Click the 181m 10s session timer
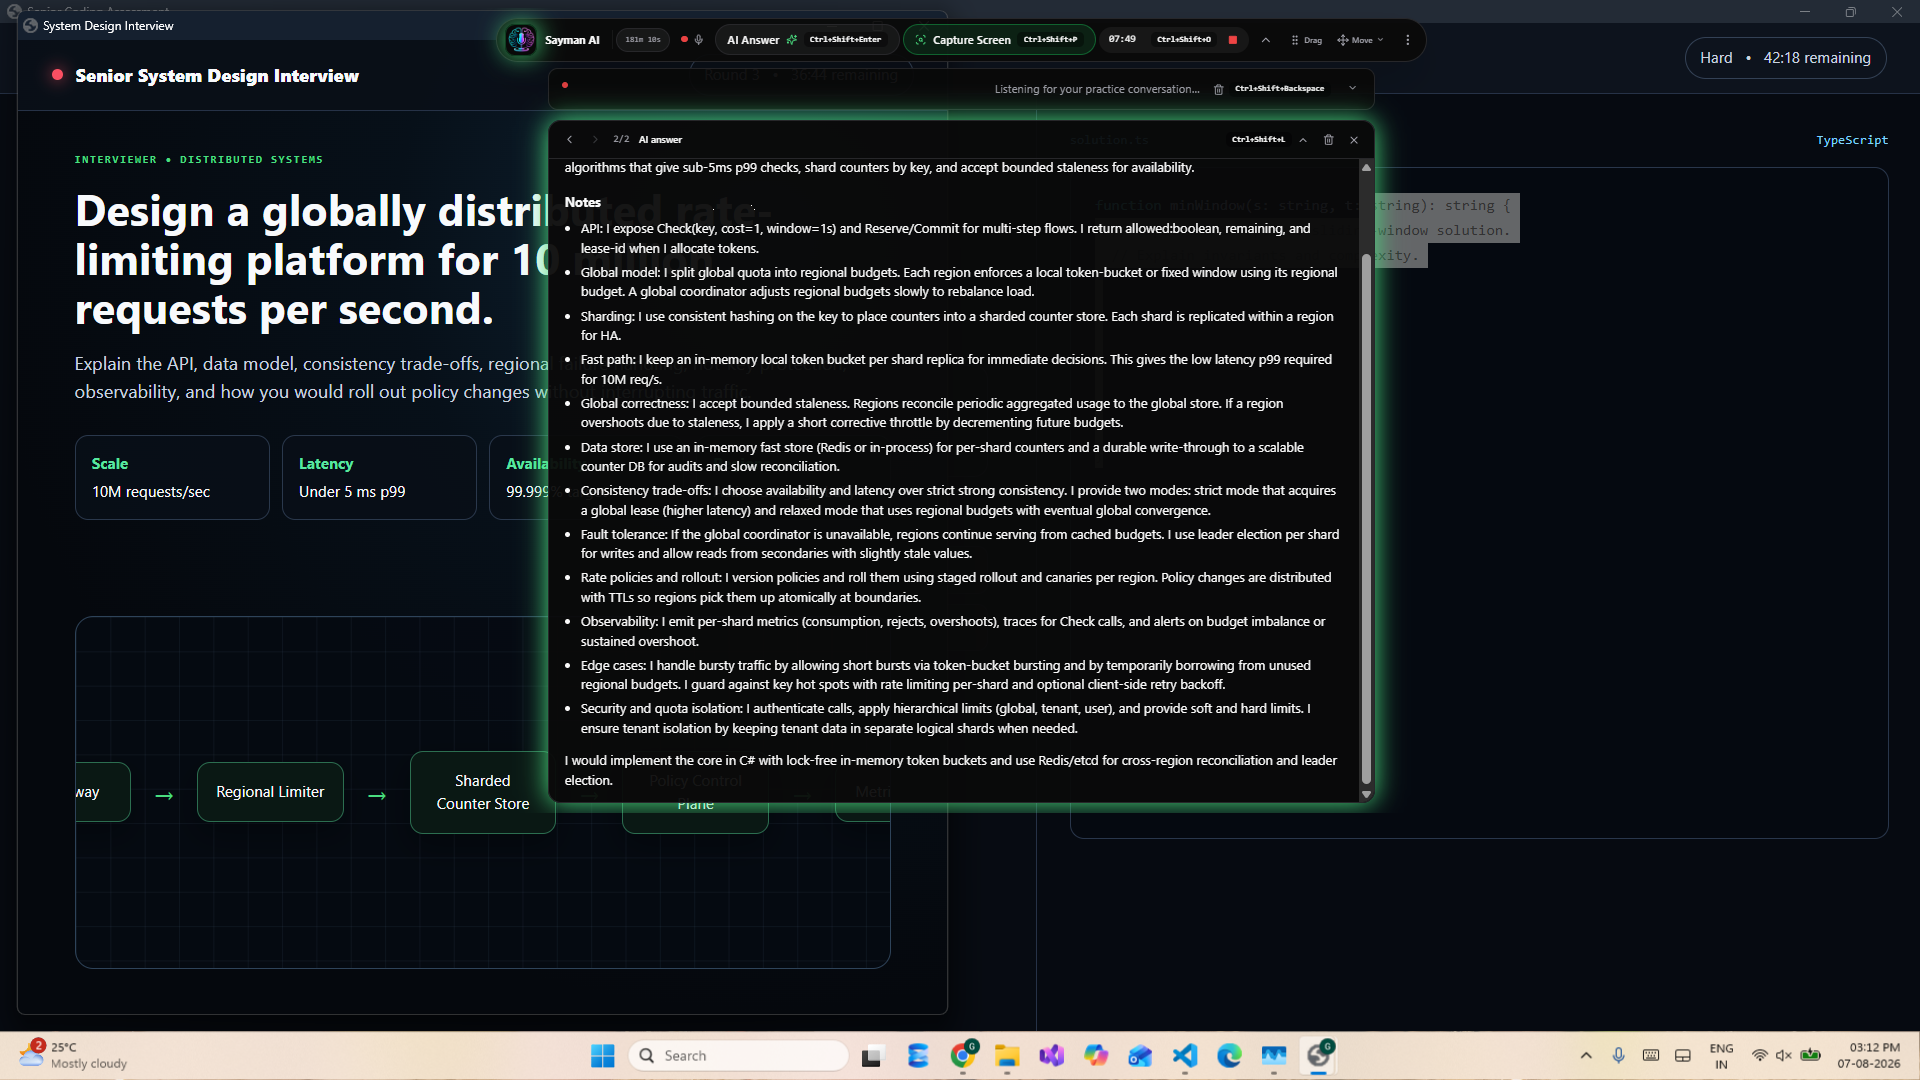1920x1080 pixels. (x=643, y=40)
